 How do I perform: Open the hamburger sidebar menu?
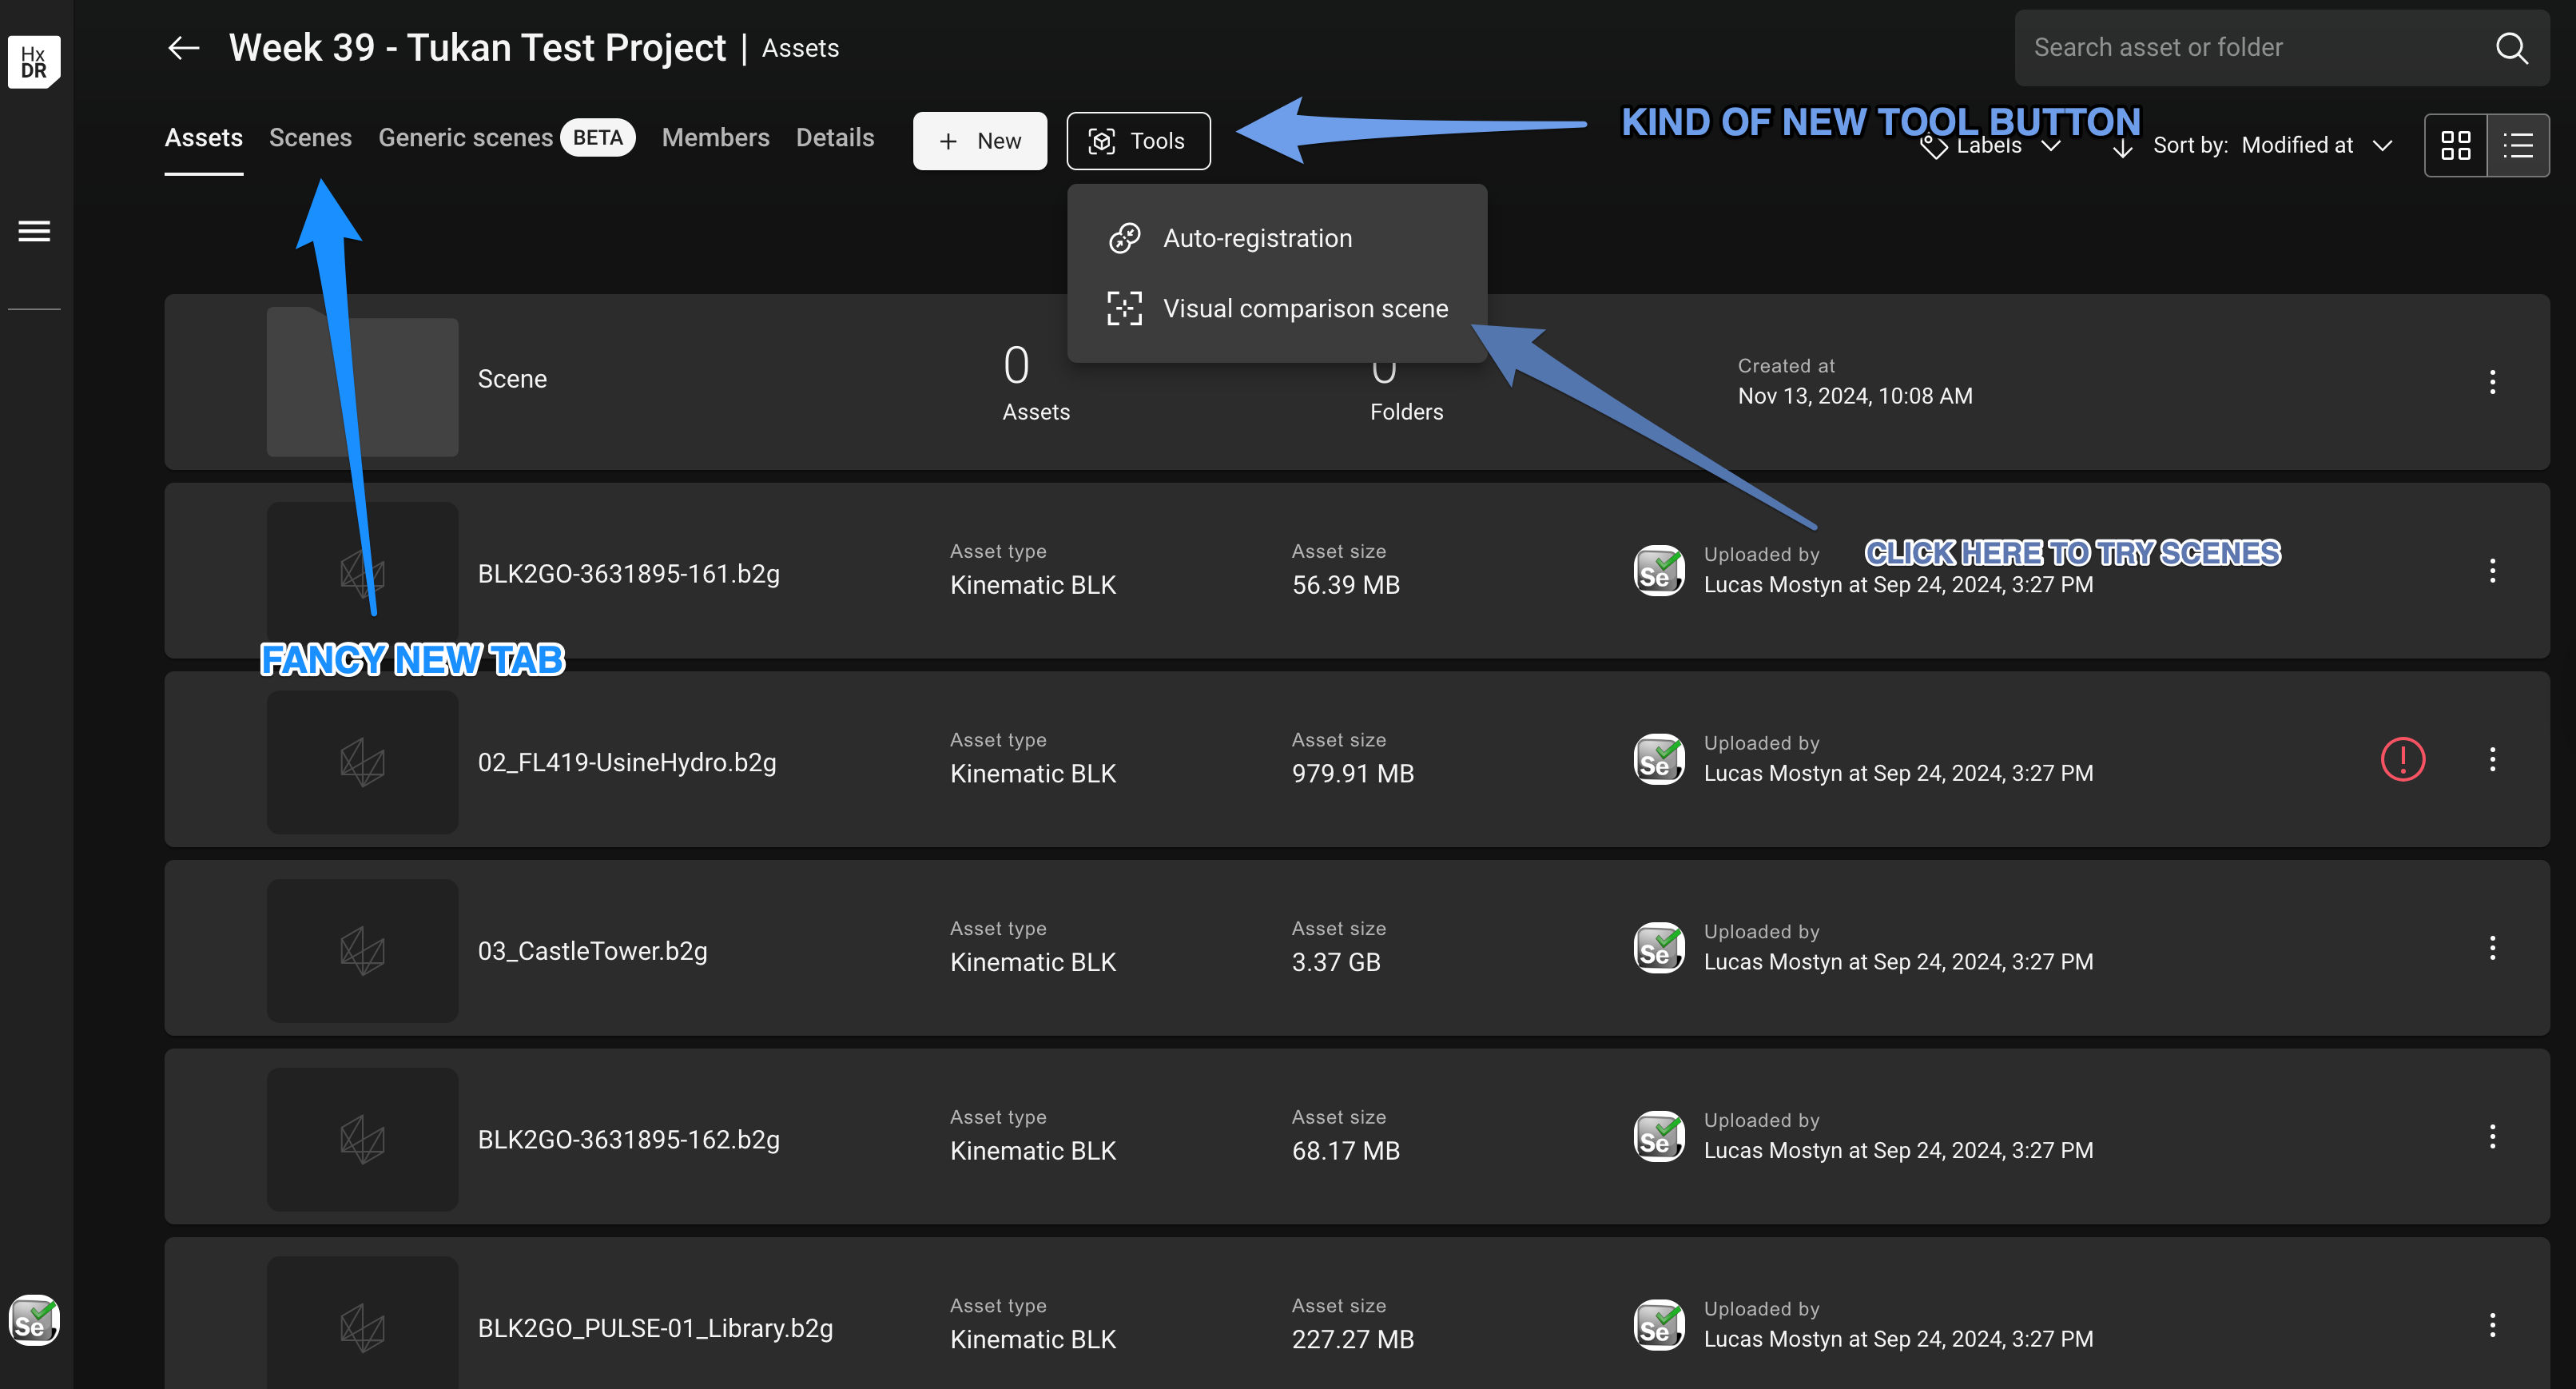(34, 231)
